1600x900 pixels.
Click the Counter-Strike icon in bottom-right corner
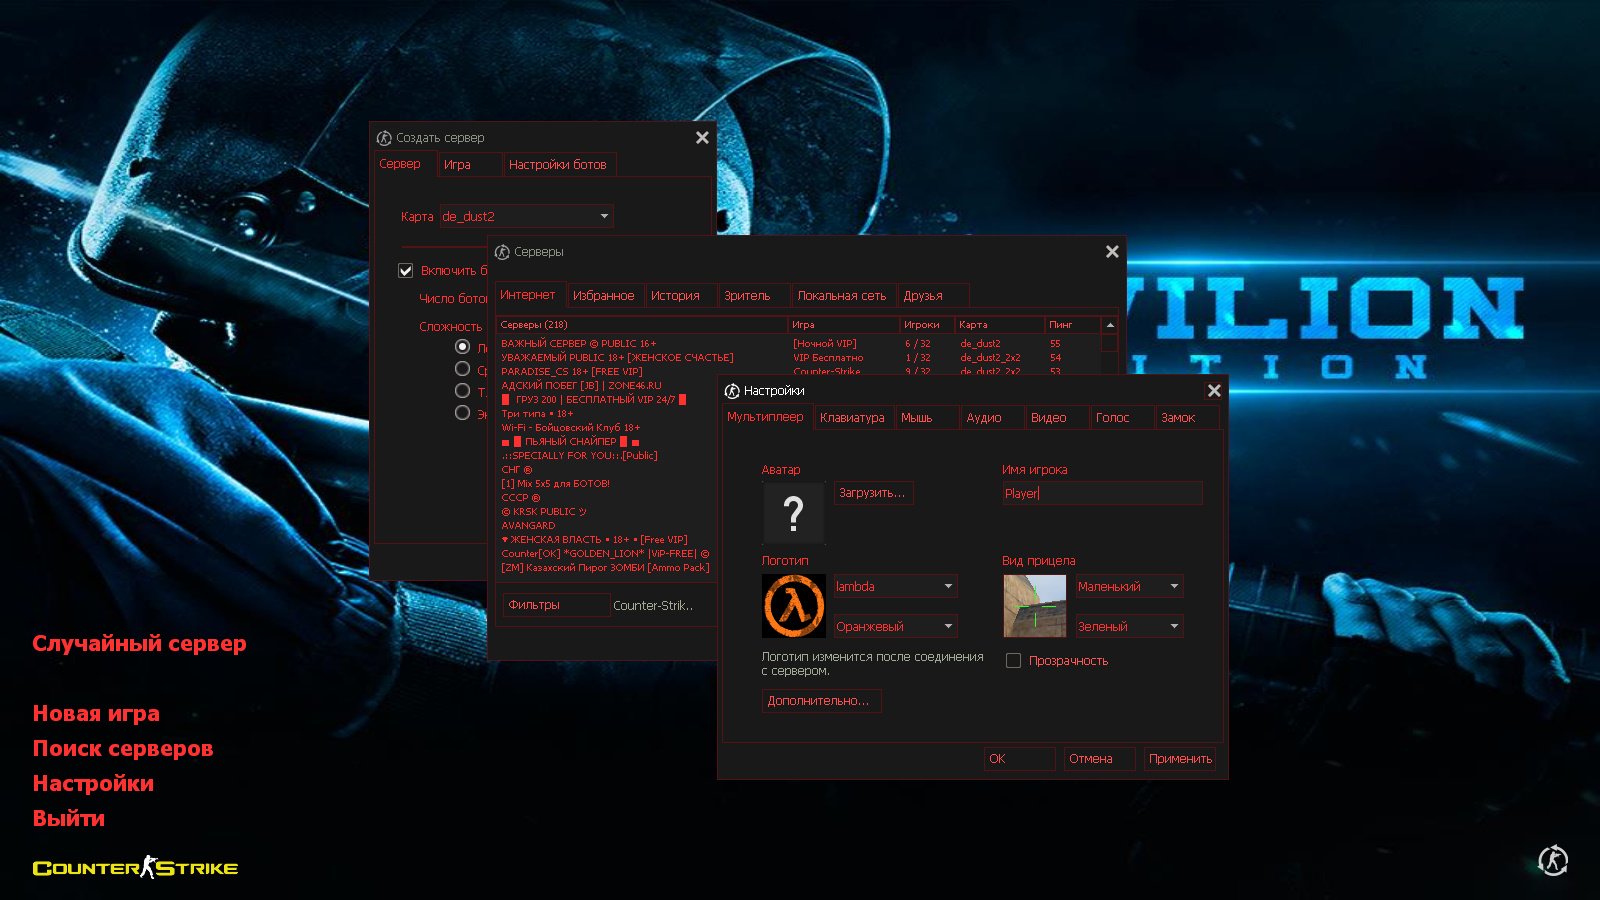(x=1553, y=860)
